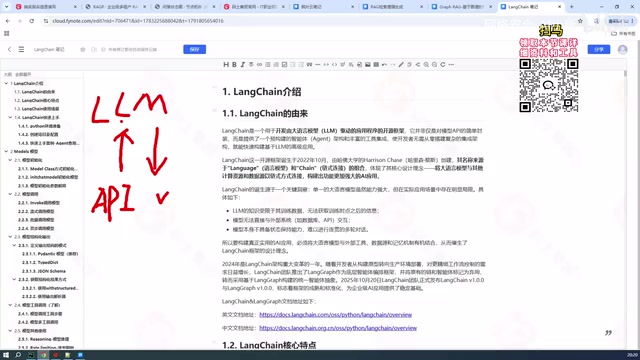This screenshot has width=640, height=360.
Task: Switch to the LangChain 笔记 browser tab
Action: tap(531, 7)
